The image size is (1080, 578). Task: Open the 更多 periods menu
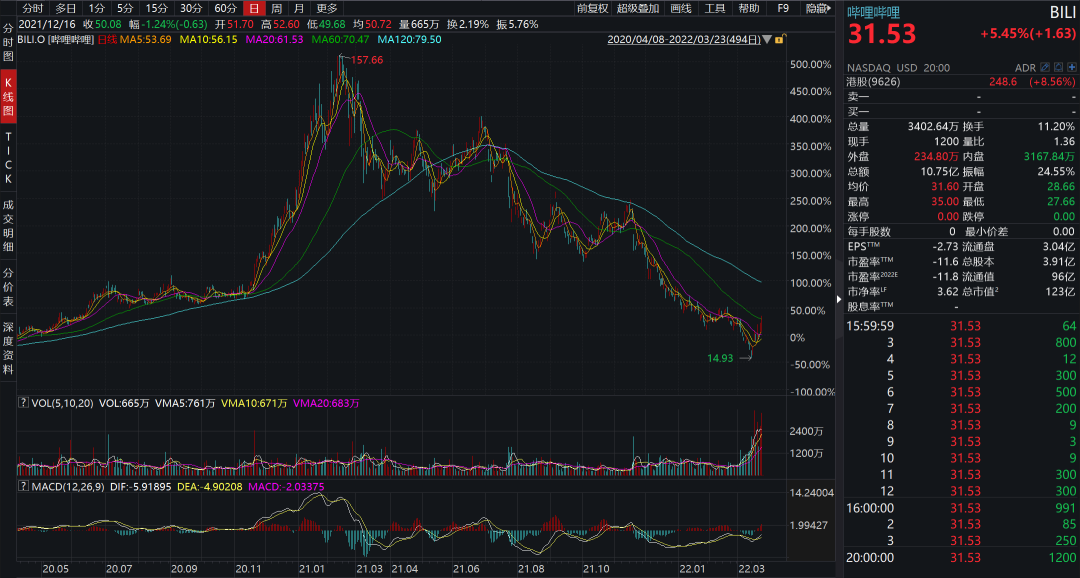[x=326, y=8]
